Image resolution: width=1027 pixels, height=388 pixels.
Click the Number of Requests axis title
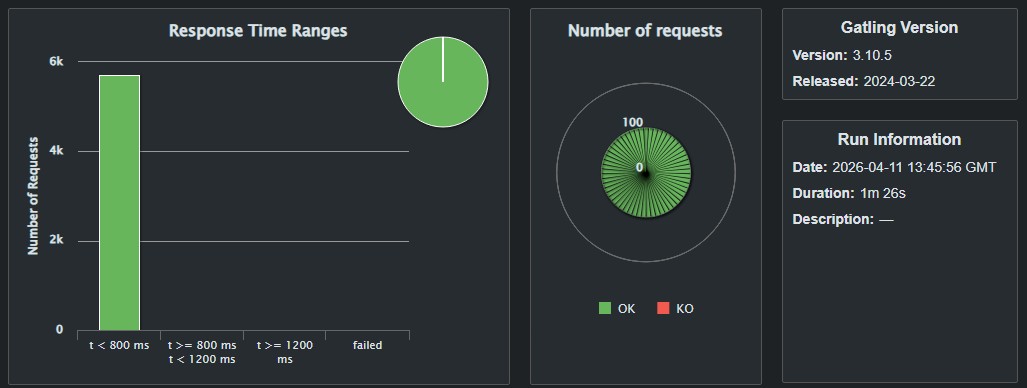tap(33, 195)
